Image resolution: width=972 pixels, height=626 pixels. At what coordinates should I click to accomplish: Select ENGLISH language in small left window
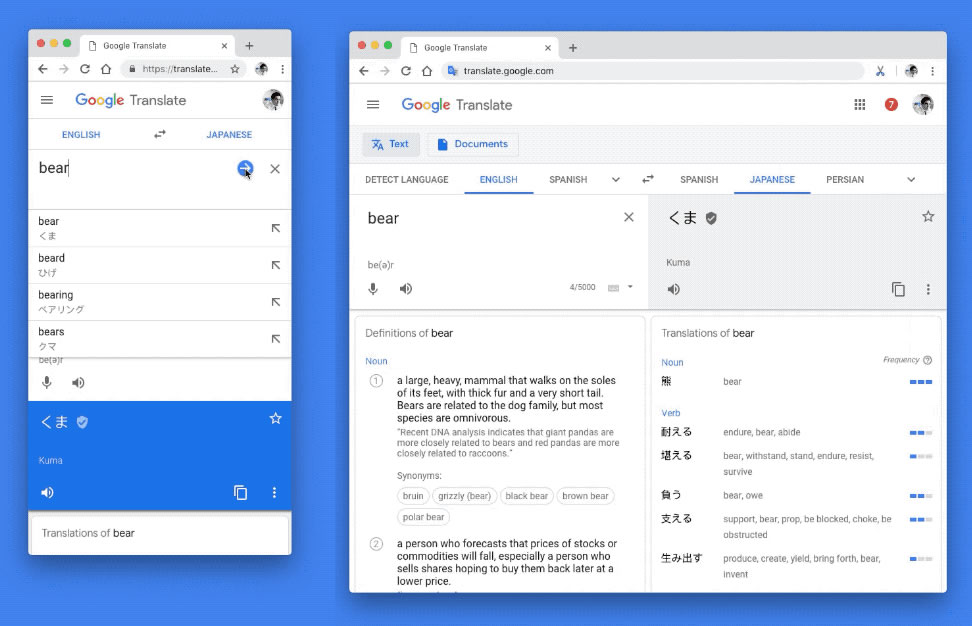pos(81,134)
